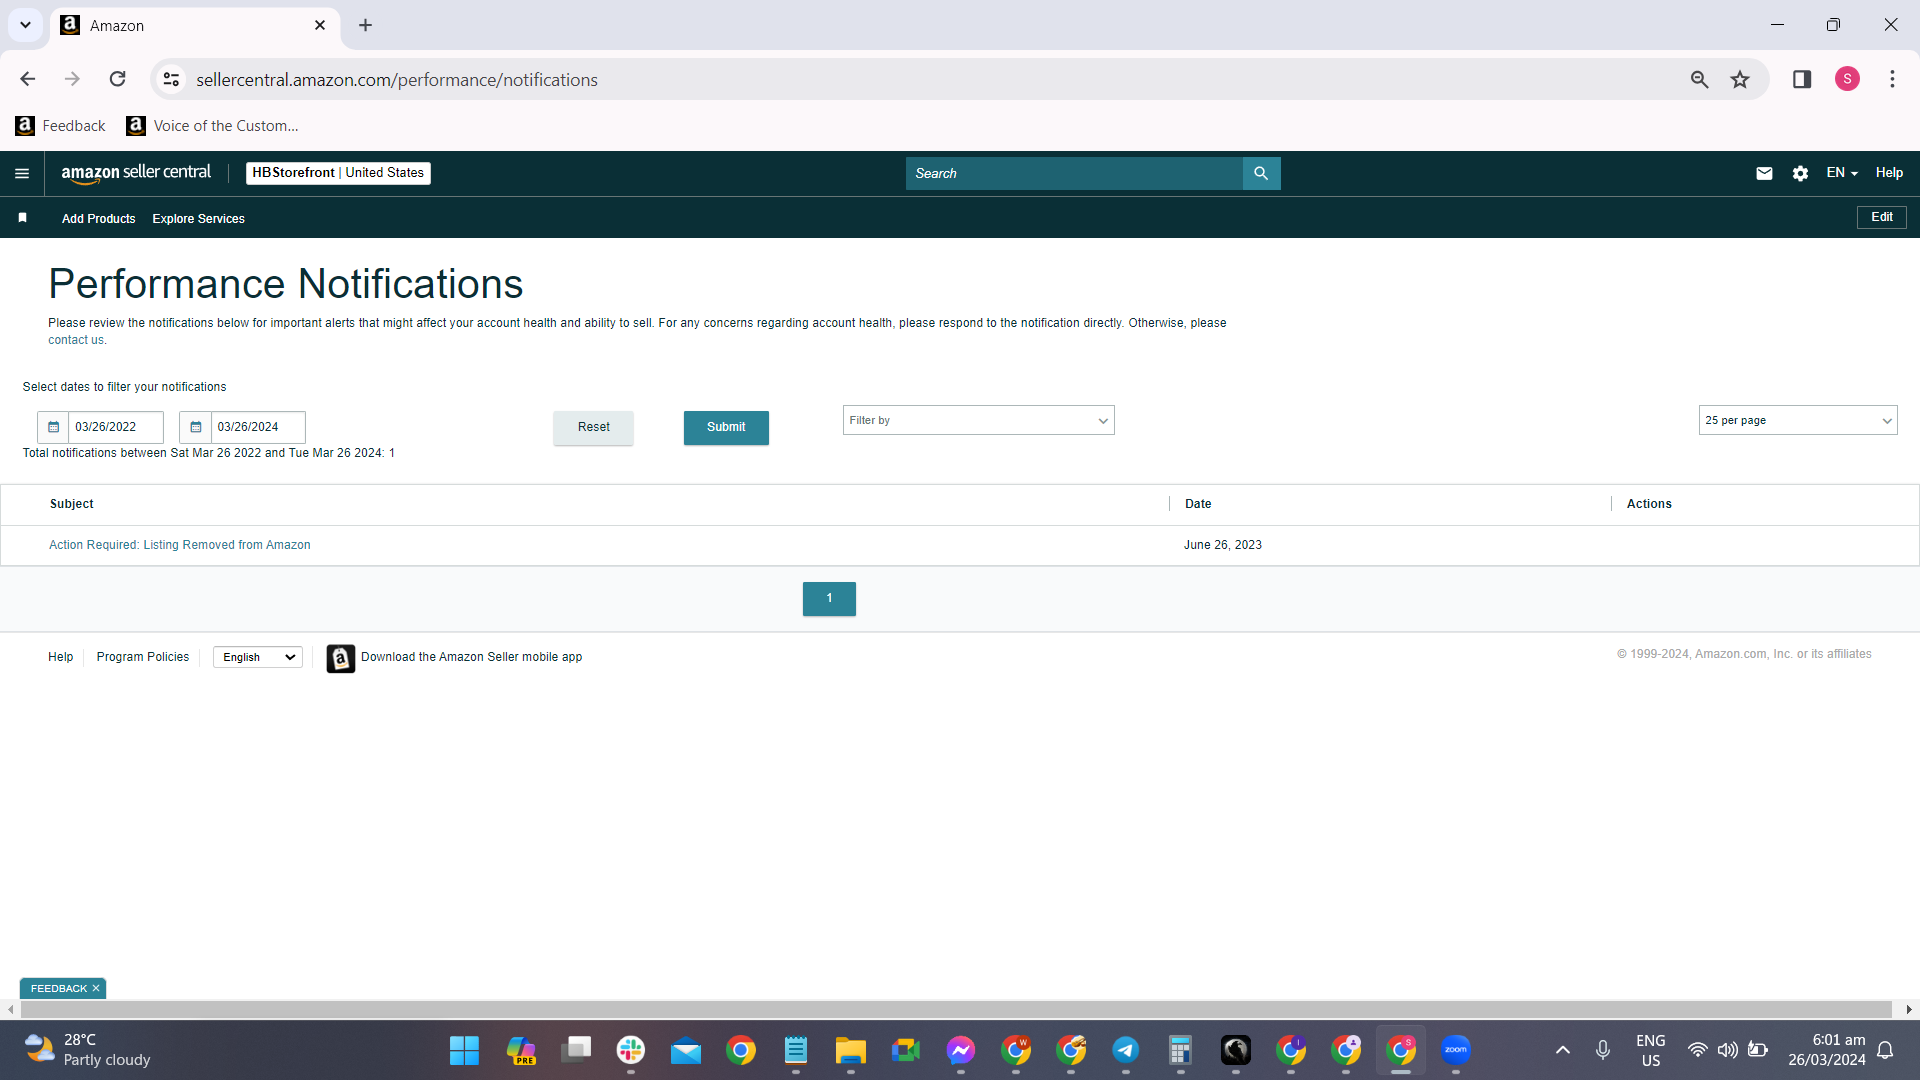Open the Voice of the Customer bookmark
This screenshot has width=1920, height=1080.
click(x=213, y=126)
